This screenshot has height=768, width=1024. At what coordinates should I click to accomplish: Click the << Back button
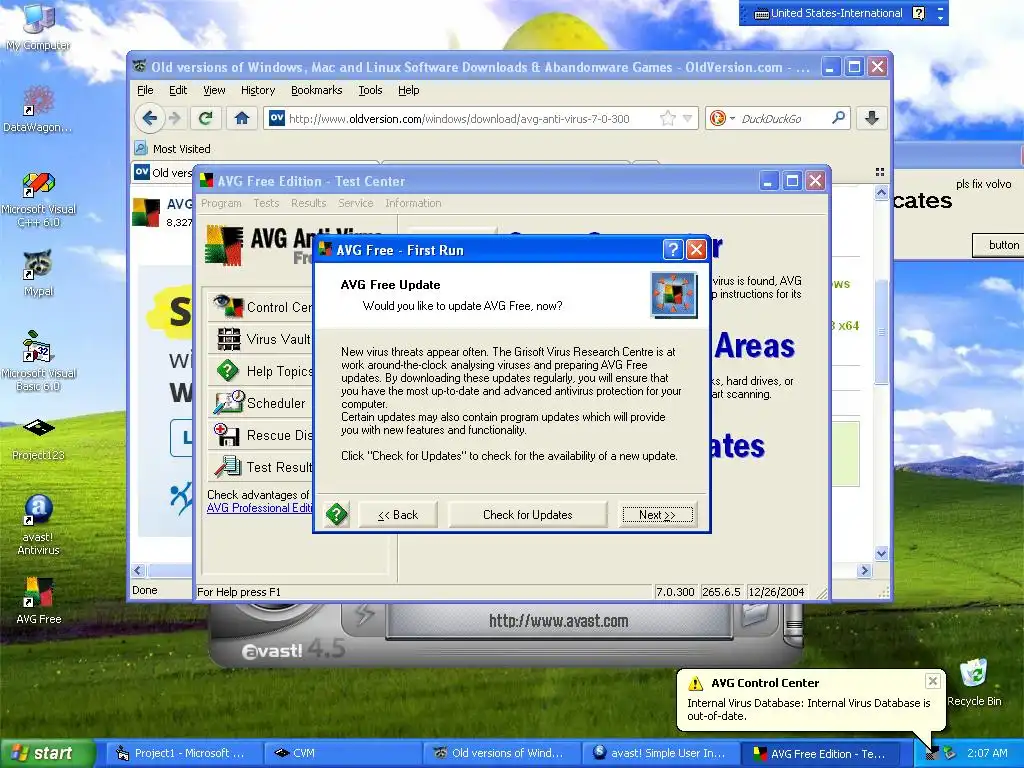point(398,515)
